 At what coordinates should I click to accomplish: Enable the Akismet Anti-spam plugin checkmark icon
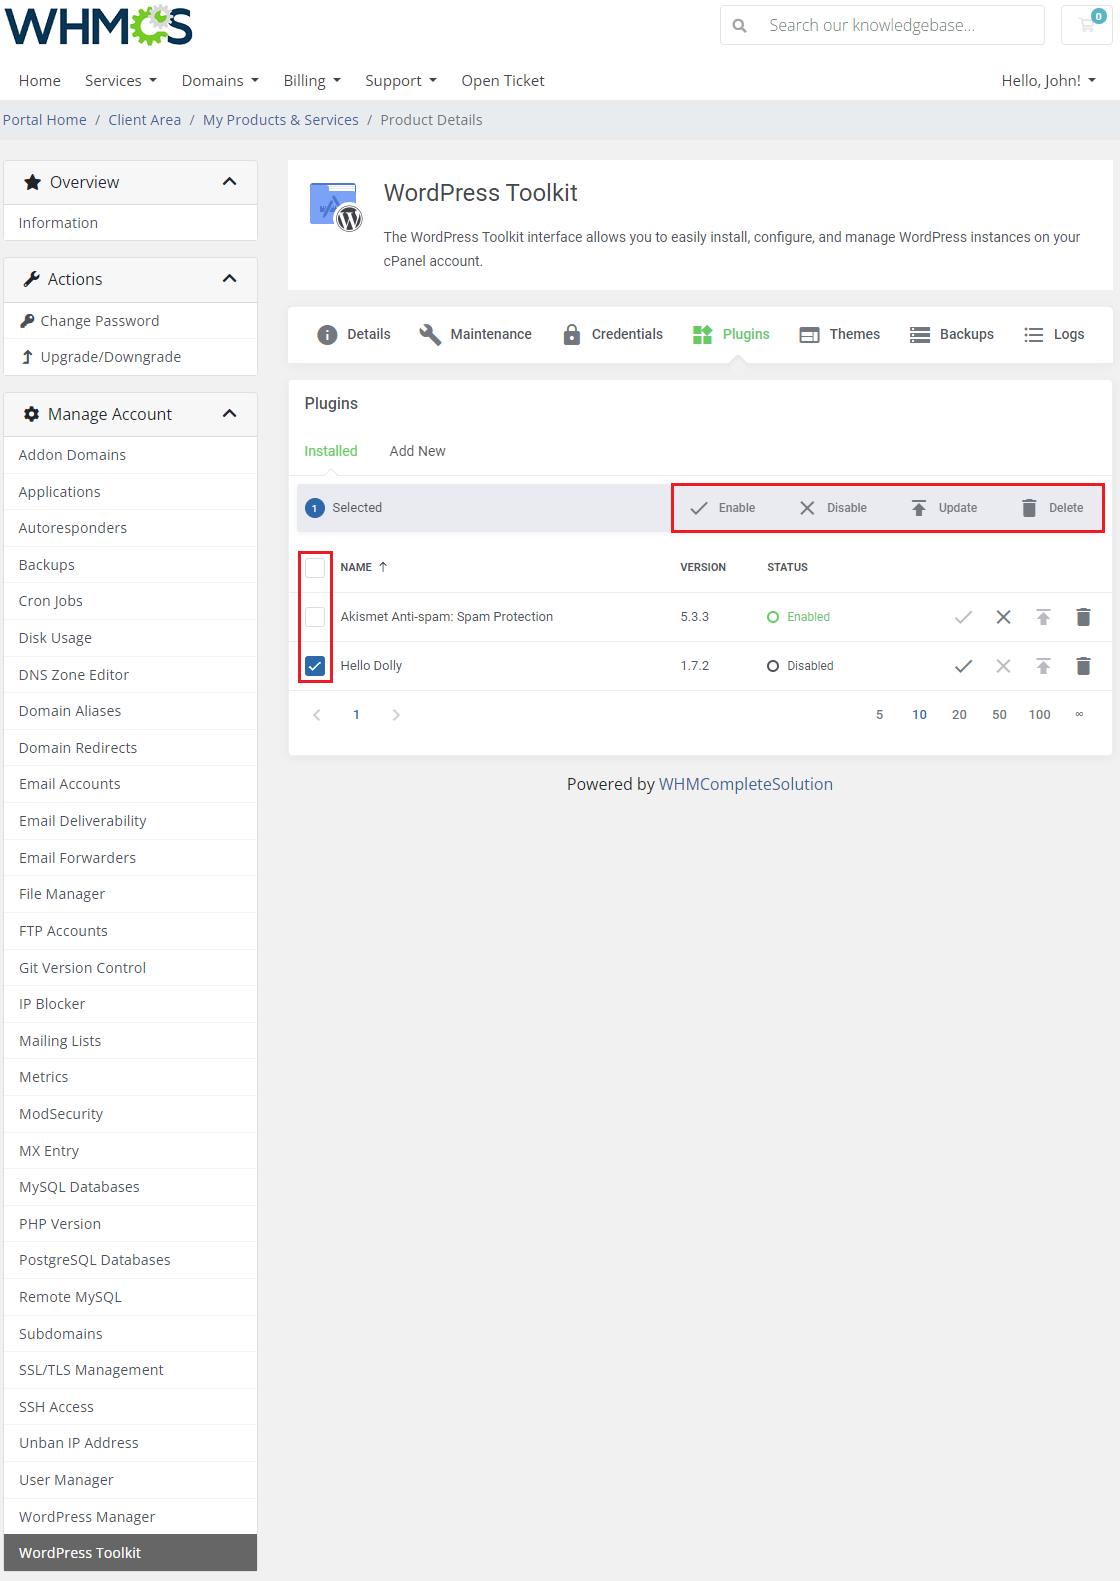[963, 617]
